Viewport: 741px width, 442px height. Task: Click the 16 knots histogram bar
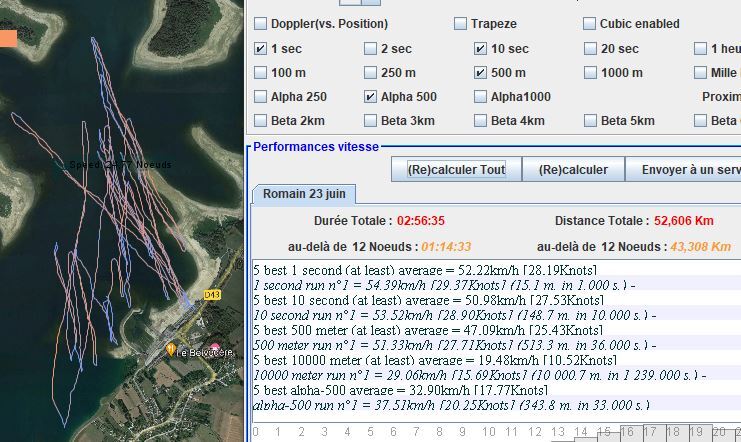pos(631,433)
